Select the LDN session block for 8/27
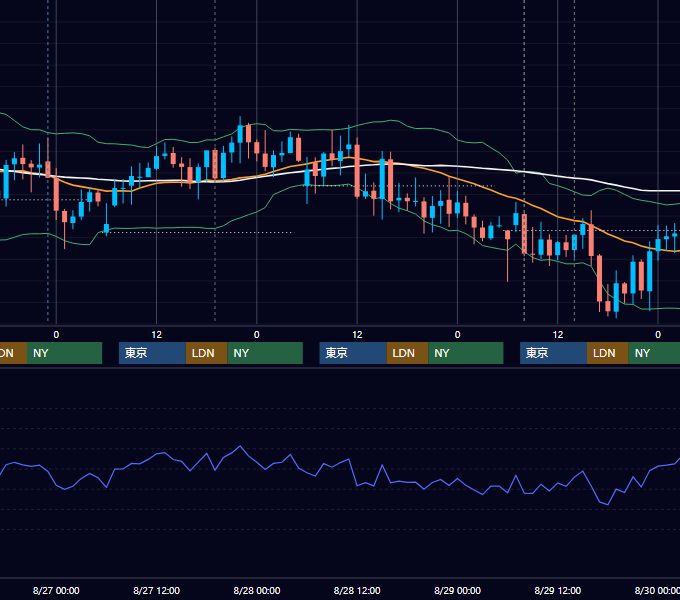Viewport: 680px width, 600px height. click(206, 353)
